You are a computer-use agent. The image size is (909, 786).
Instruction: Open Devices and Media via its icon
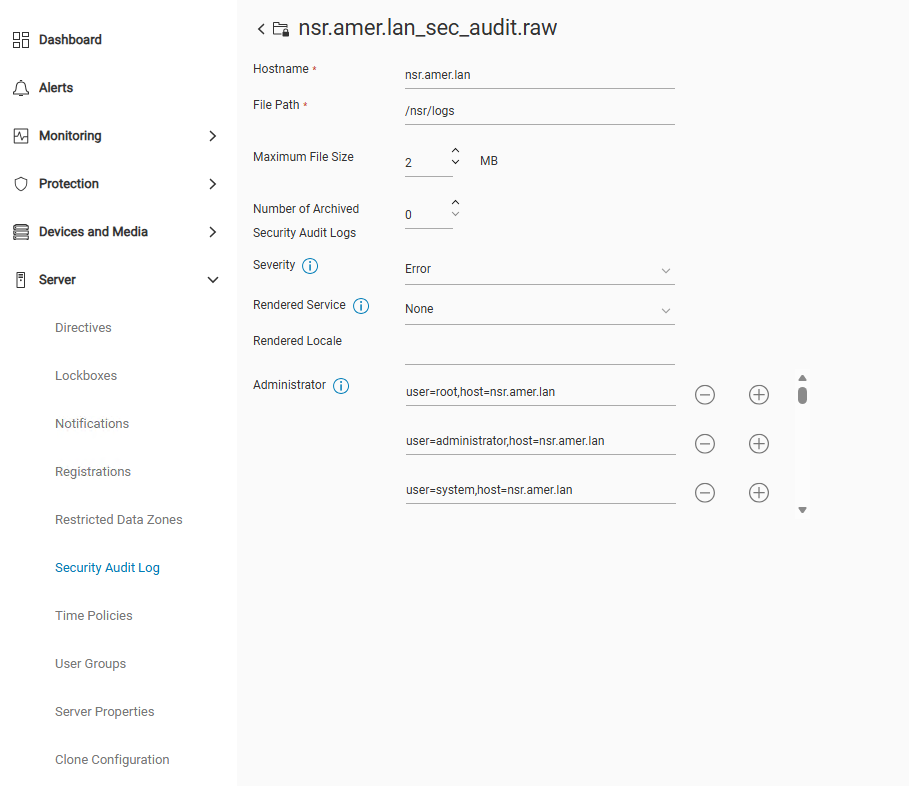pos(22,231)
